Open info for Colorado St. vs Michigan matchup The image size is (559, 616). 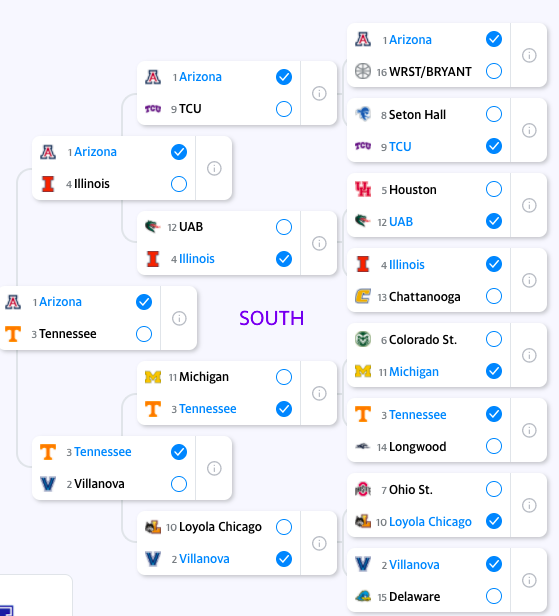[529, 355]
